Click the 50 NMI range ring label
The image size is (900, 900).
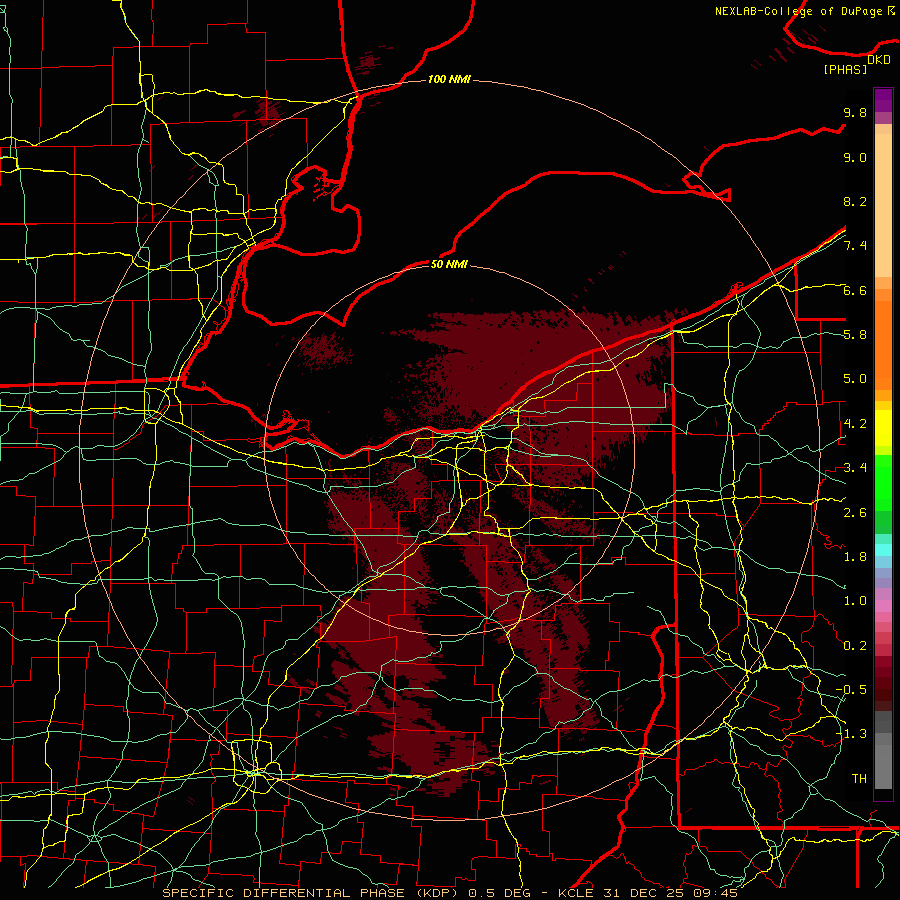coord(449,264)
